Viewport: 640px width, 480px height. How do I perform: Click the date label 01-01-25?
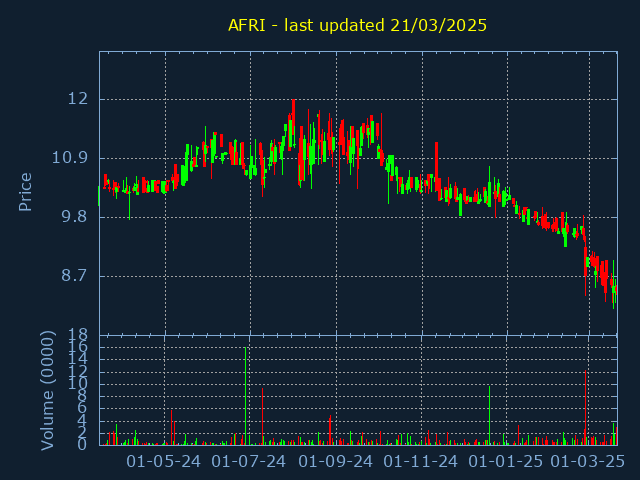506,462
